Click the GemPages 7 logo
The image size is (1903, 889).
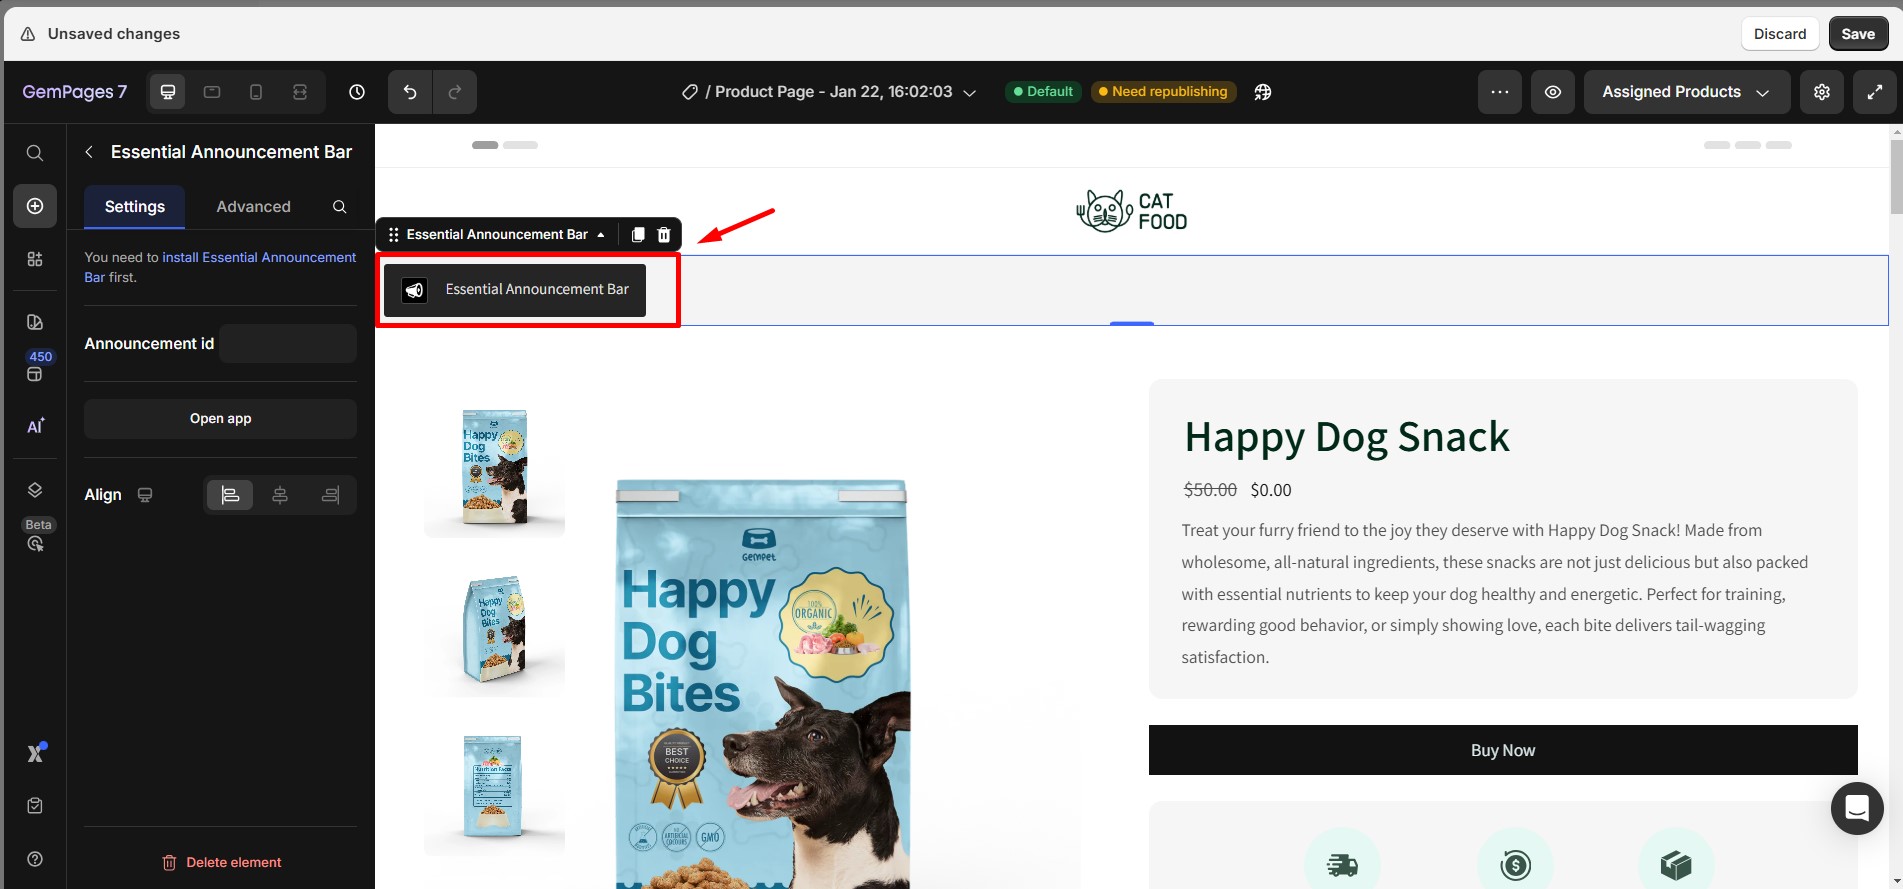coord(75,92)
